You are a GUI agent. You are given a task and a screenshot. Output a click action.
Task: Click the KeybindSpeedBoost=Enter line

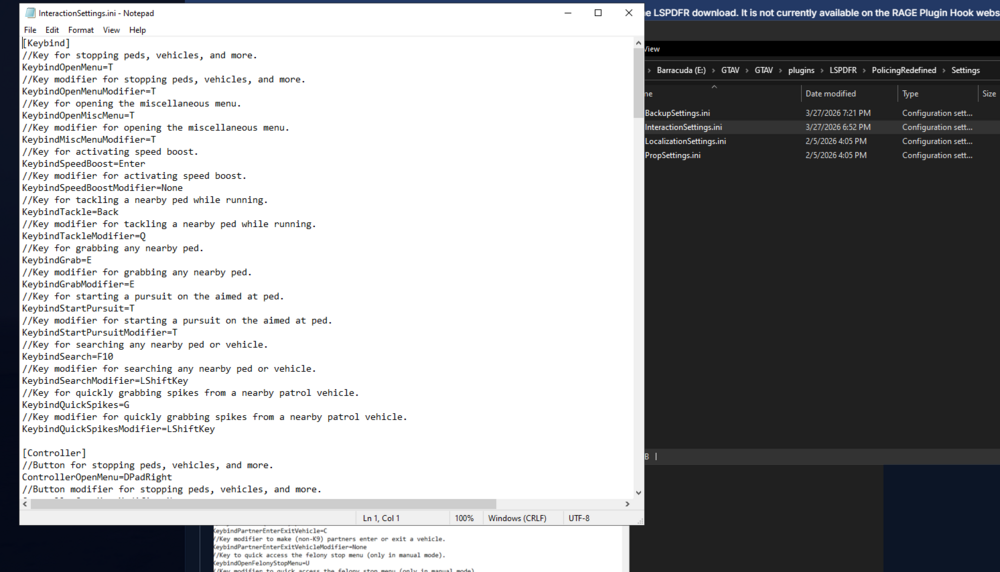point(84,163)
